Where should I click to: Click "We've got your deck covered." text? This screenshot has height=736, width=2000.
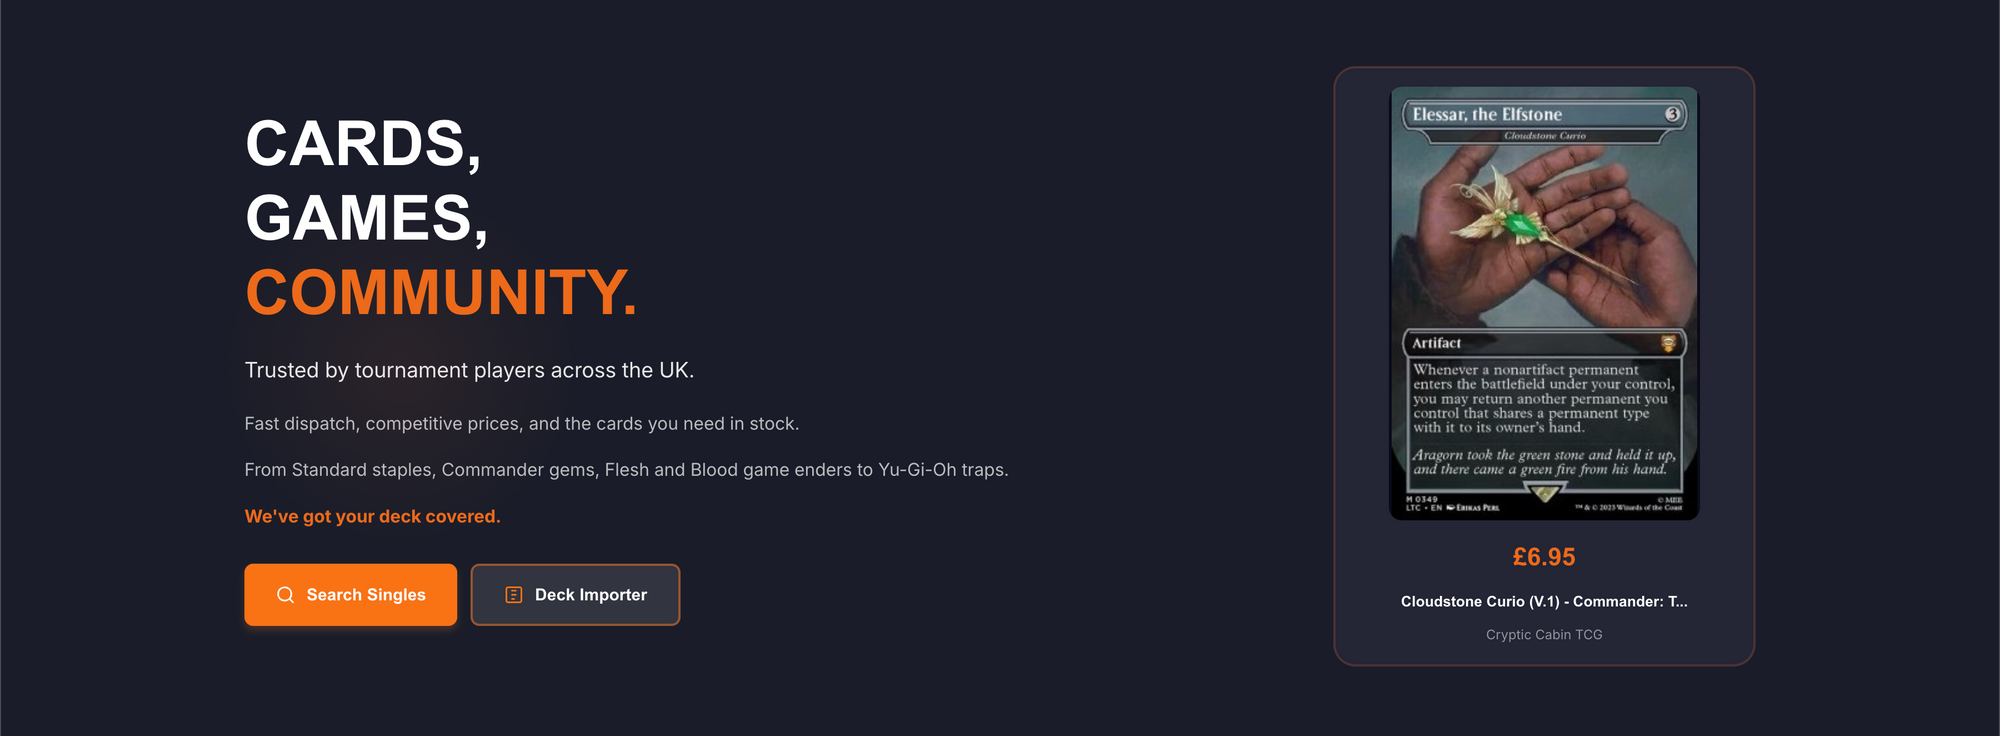tap(372, 516)
